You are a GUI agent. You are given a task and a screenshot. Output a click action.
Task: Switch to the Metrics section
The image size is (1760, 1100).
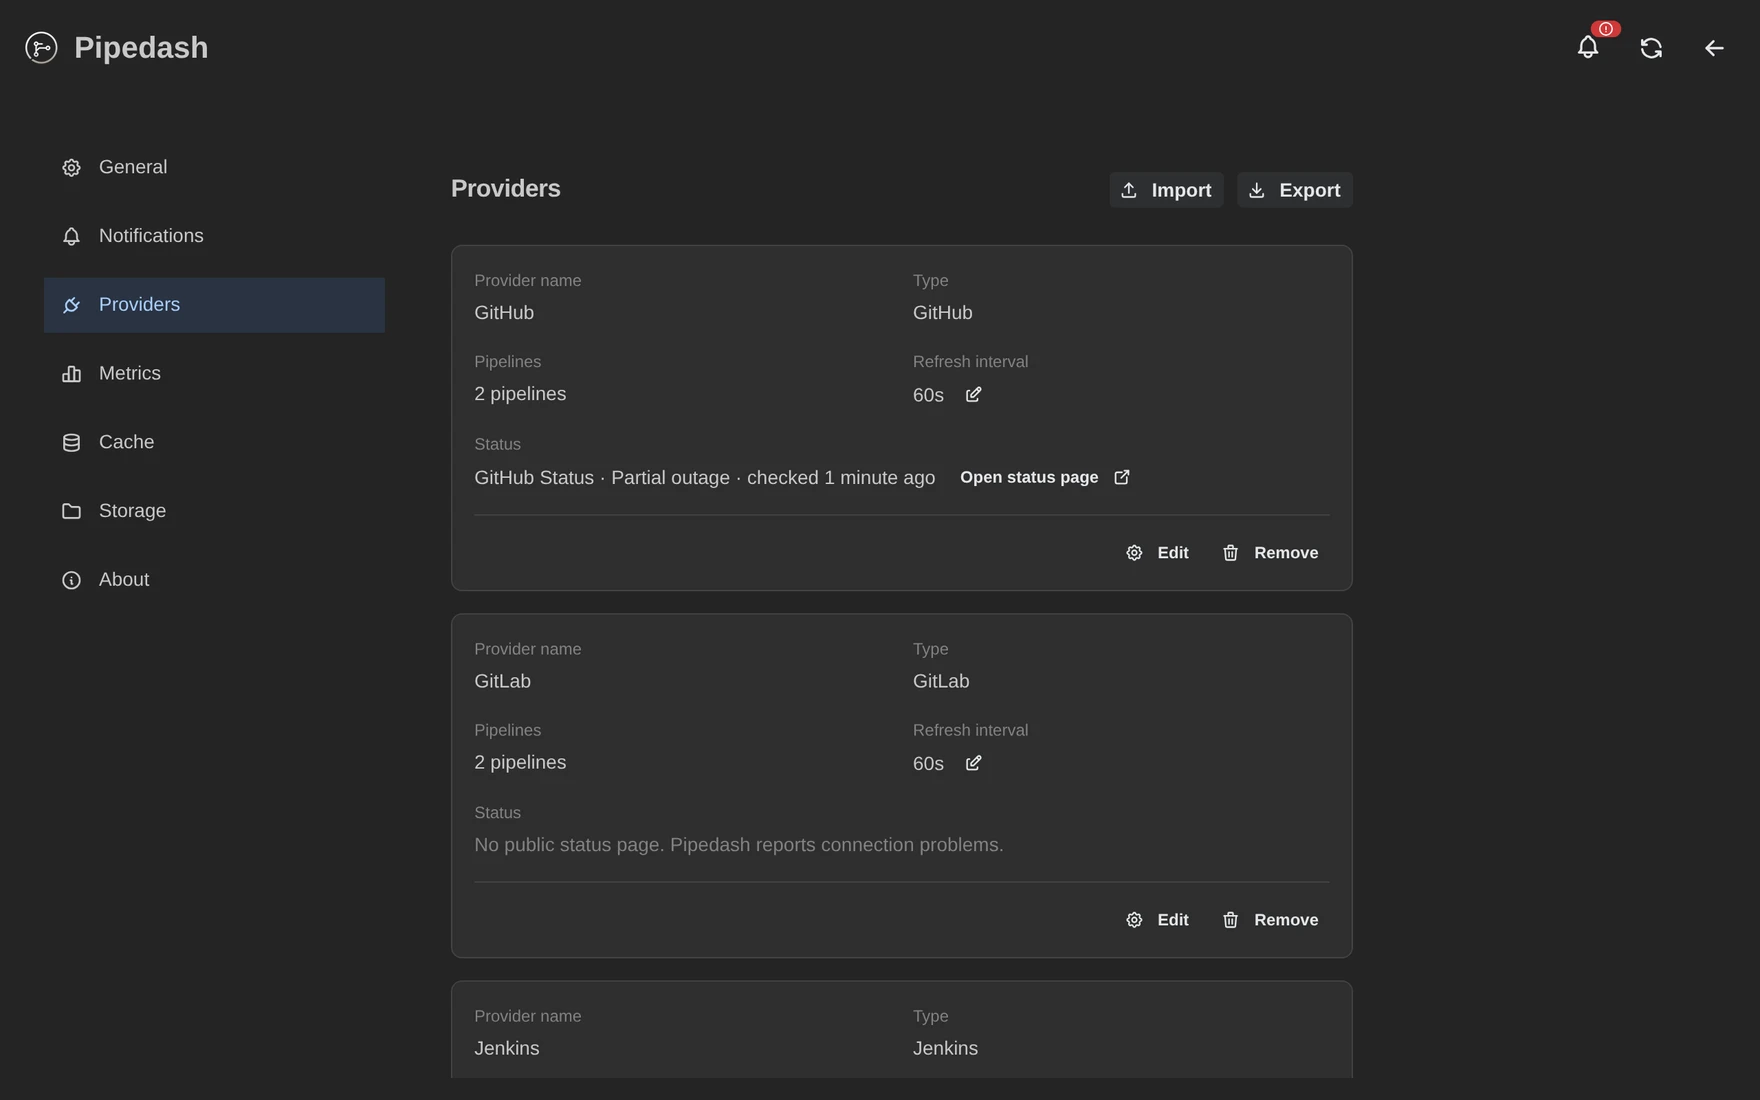(x=214, y=373)
